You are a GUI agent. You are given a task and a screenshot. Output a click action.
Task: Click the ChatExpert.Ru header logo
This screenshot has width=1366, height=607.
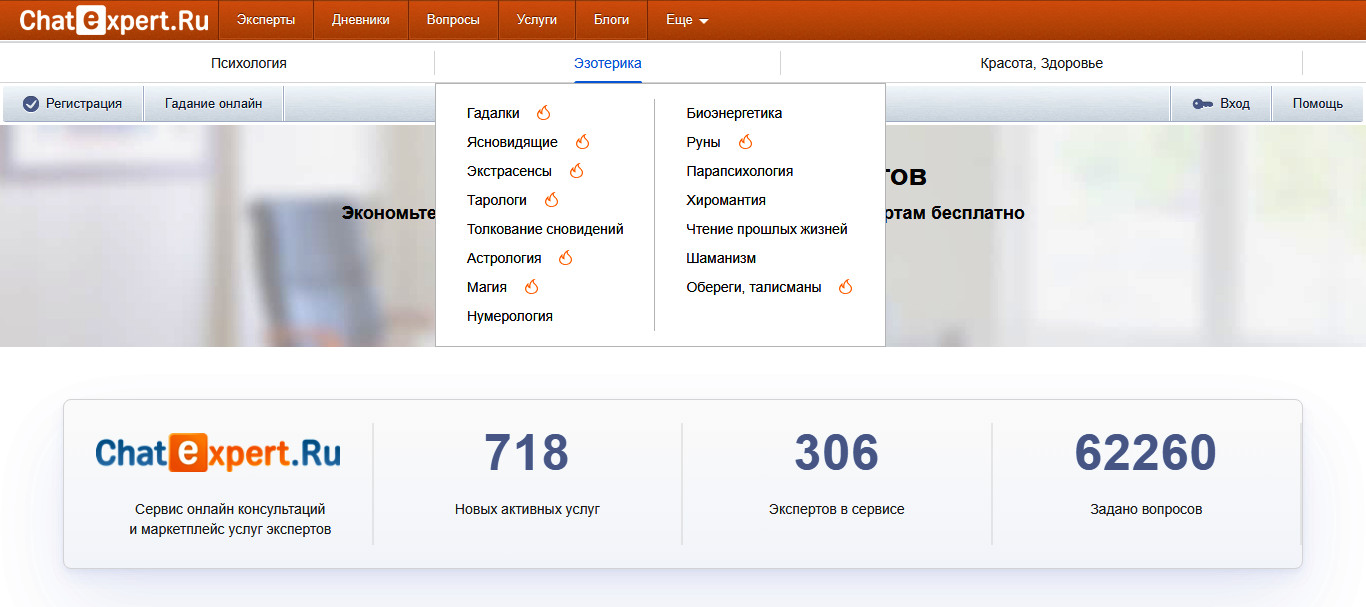[x=114, y=19]
